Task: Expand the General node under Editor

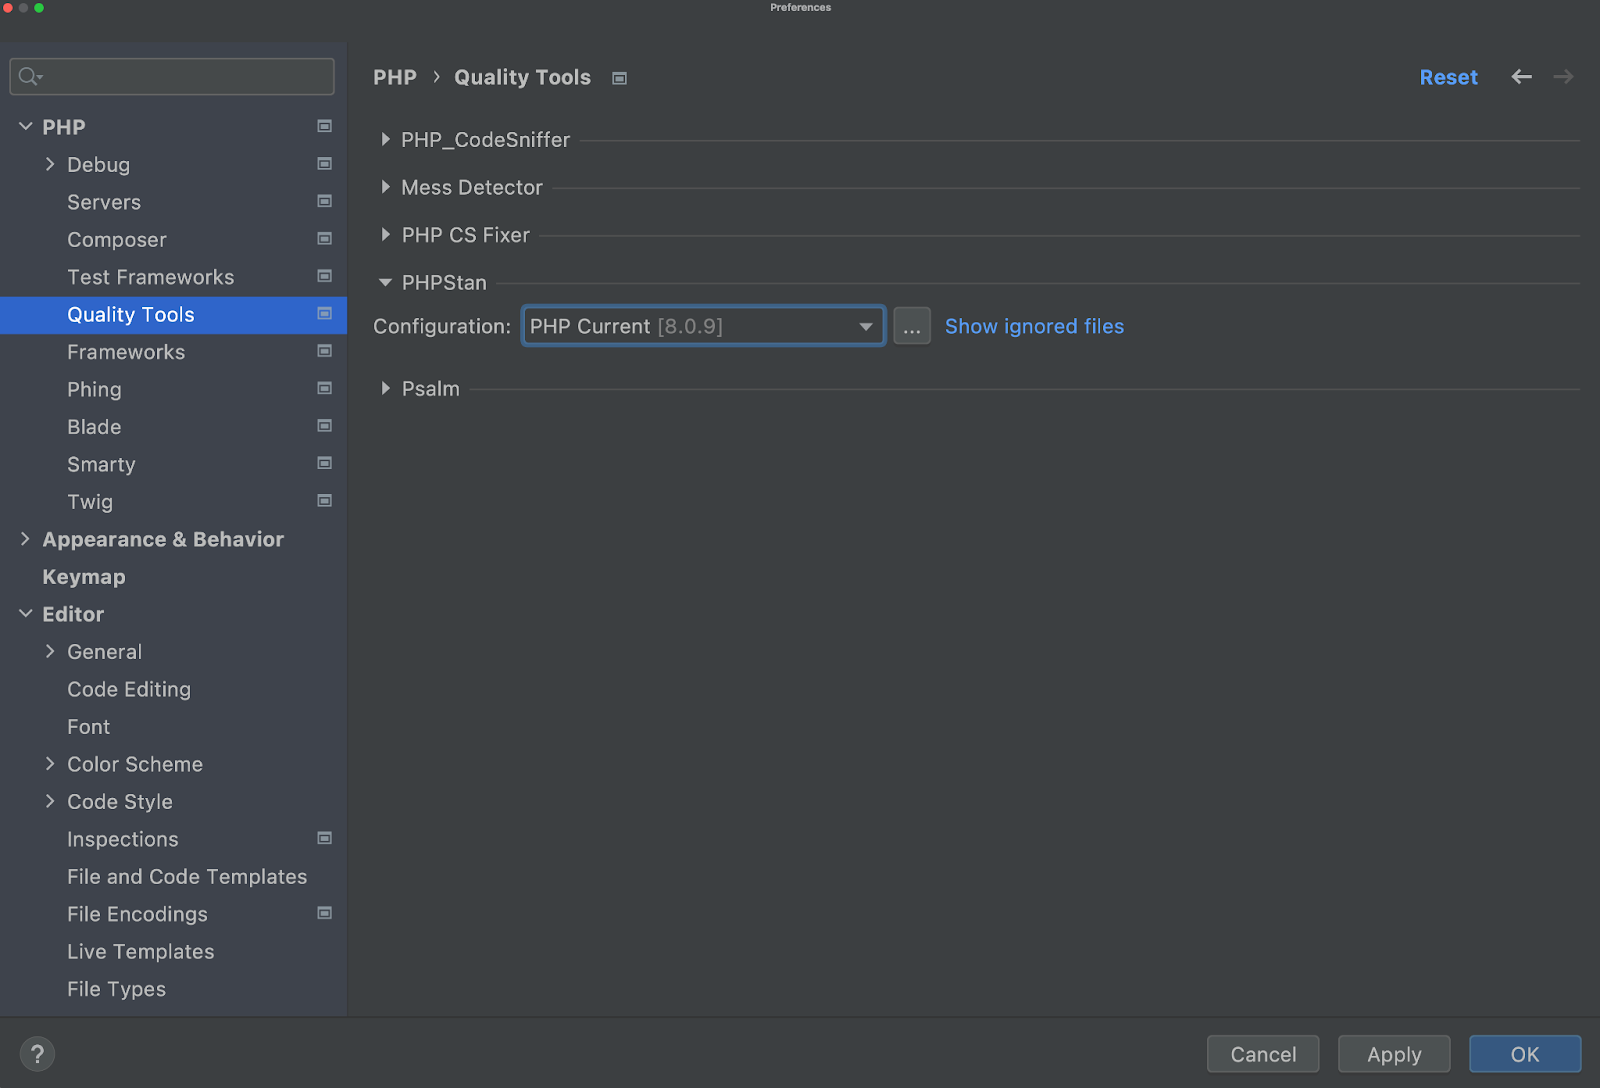Action: coord(50,651)
